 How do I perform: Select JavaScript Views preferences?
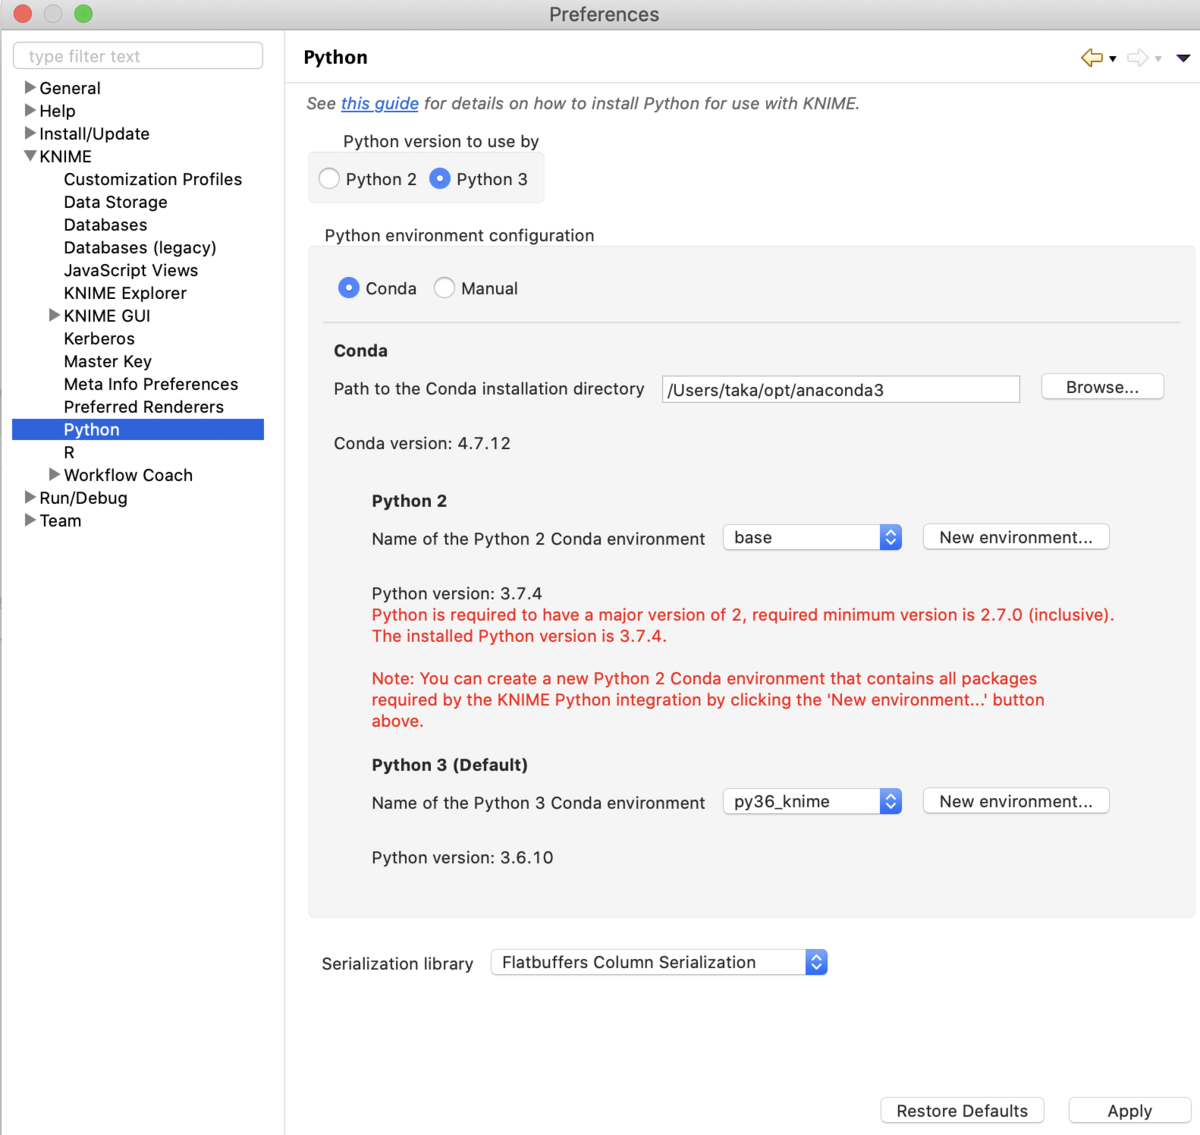[131, 270]
